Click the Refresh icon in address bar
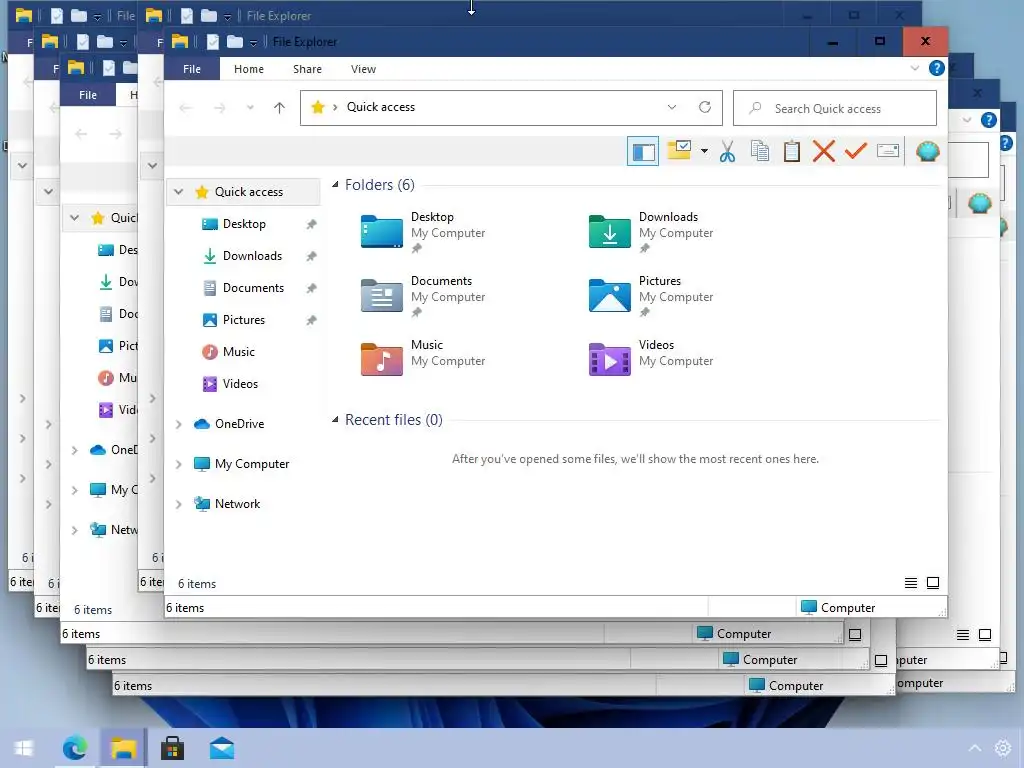The height and width of the screenshot is (768, 1024). coord(705,107)
